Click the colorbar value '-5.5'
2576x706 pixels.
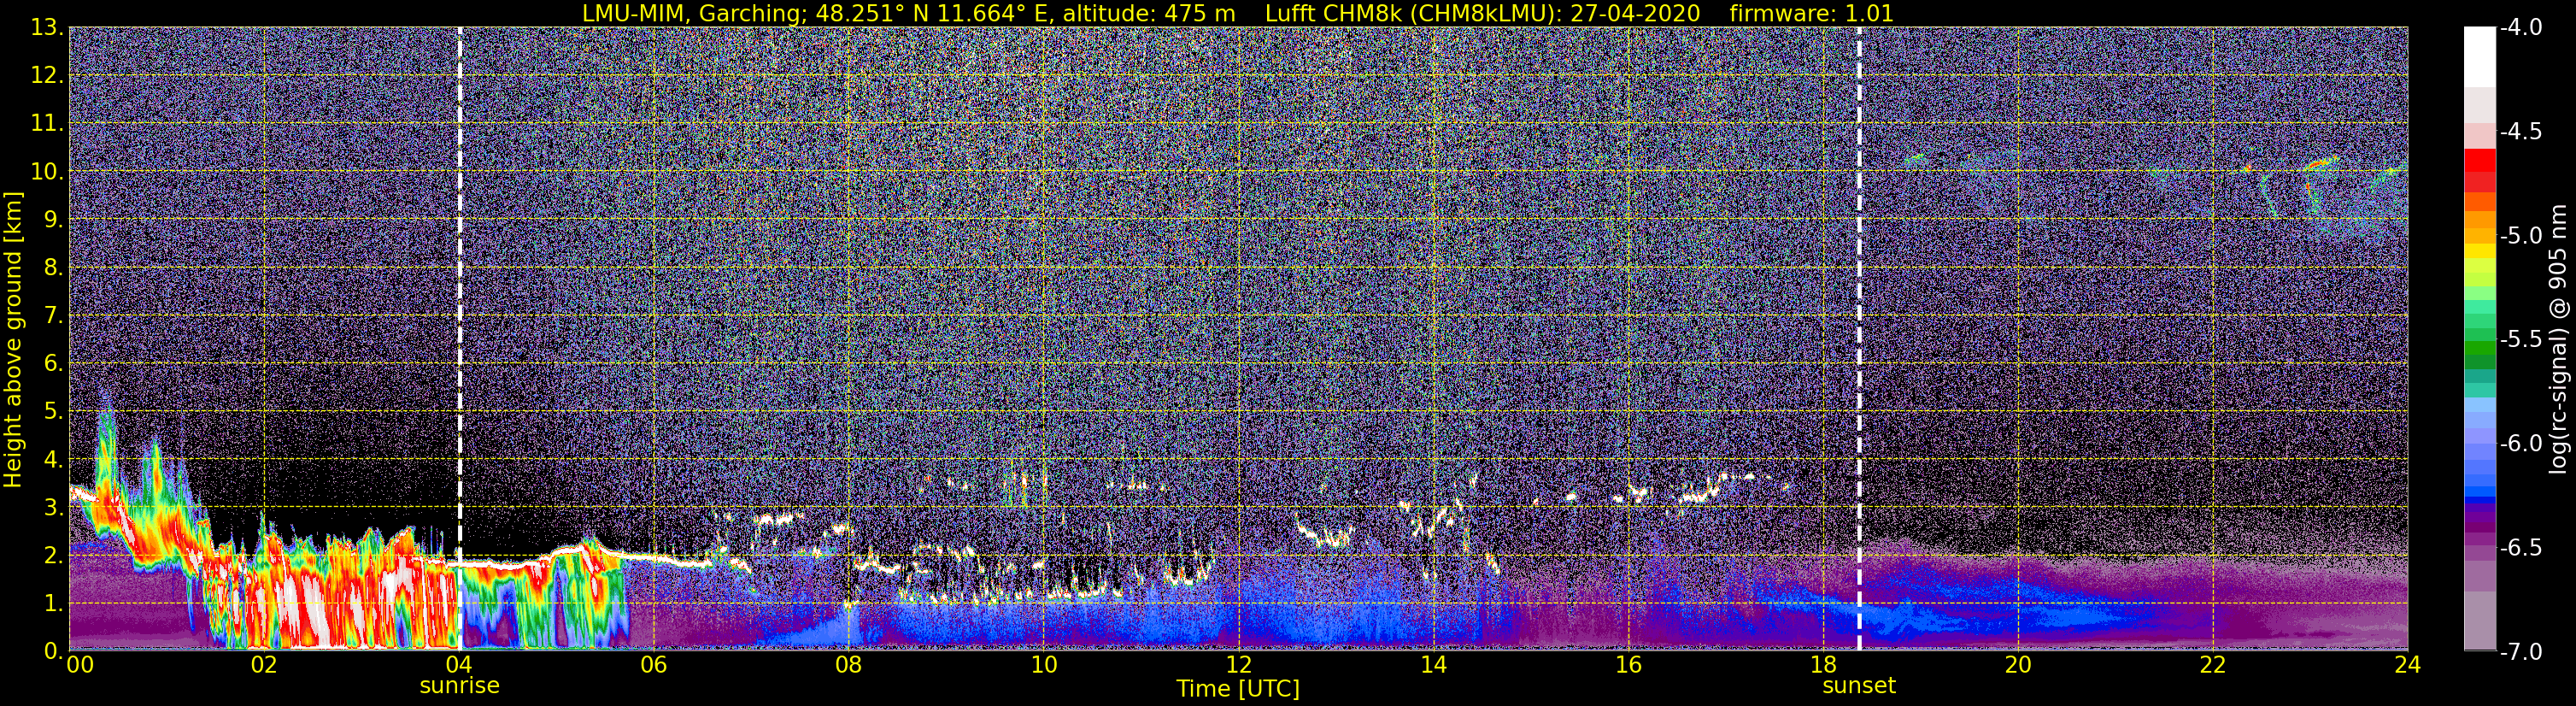(2520, 340)
